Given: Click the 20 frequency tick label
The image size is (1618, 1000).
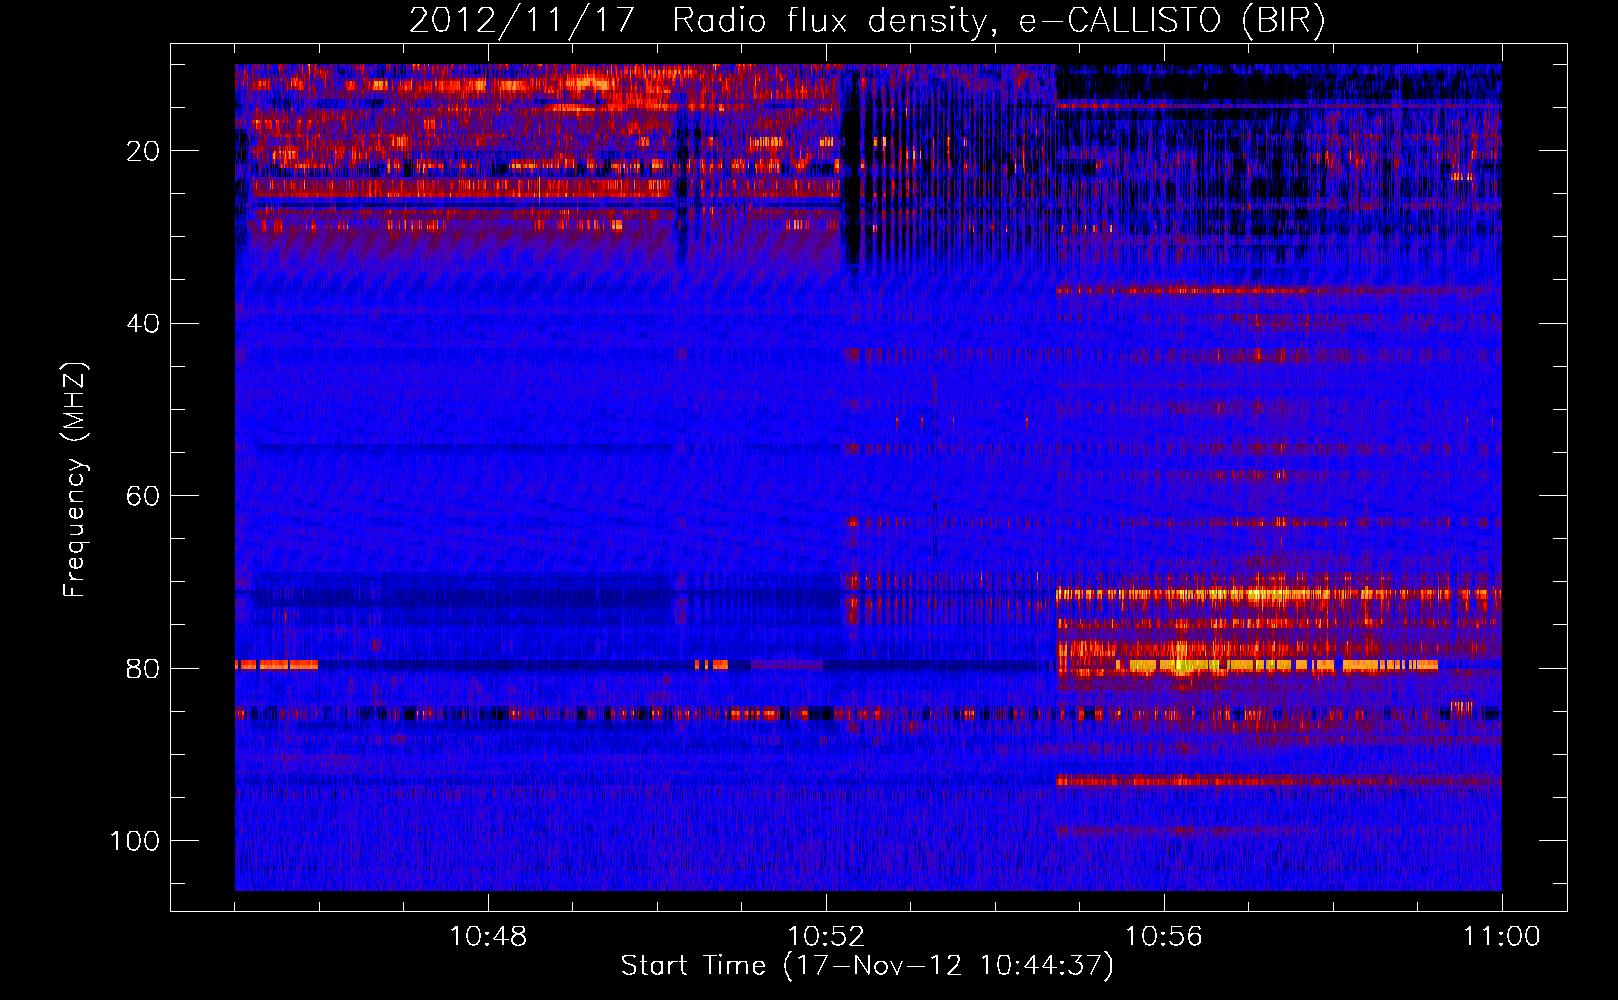Looking at the screenshot, I should pyautogui.click(x=143, y=151).
